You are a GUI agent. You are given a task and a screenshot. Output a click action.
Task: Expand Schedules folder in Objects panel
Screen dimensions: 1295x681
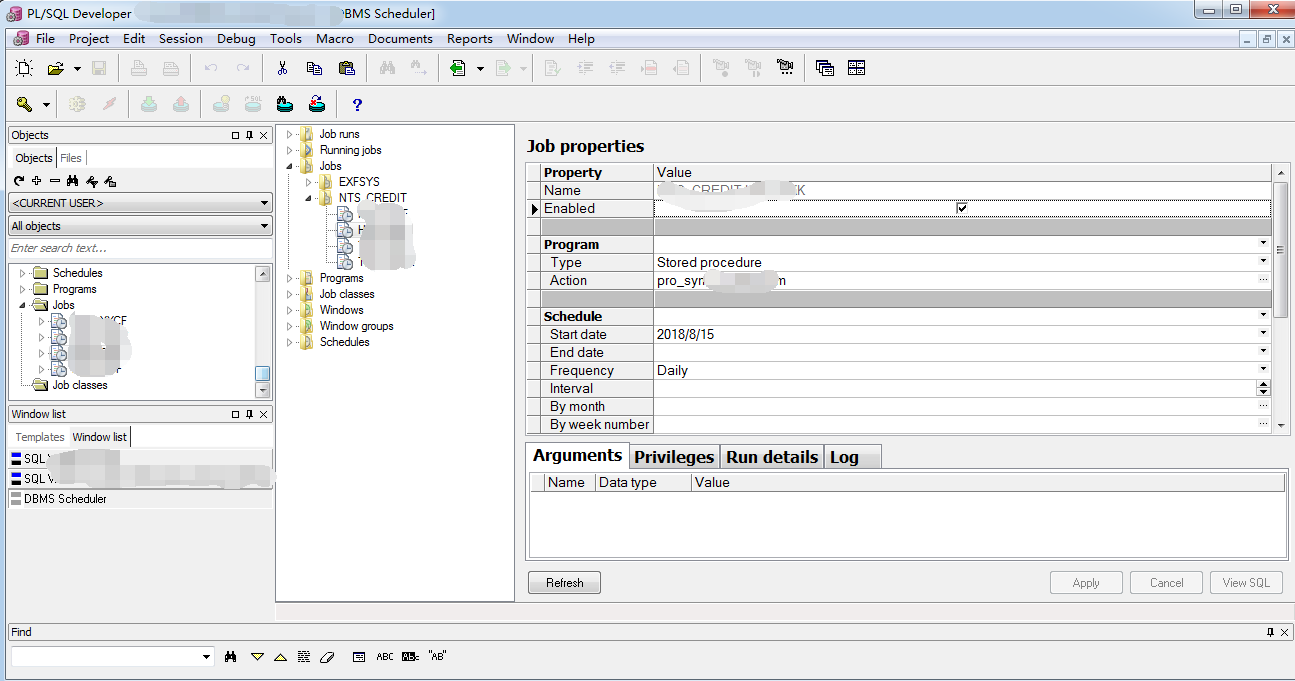(x=23, y=273)
